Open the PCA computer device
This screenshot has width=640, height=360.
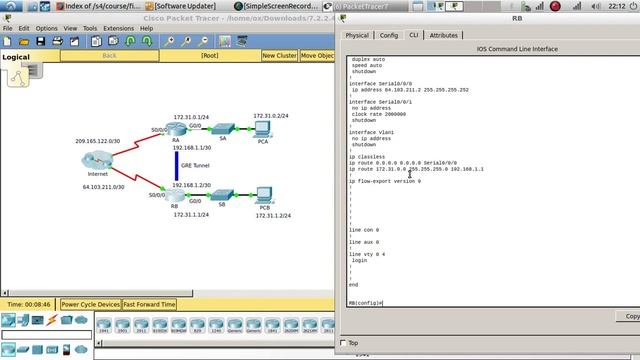click(262, 129)
